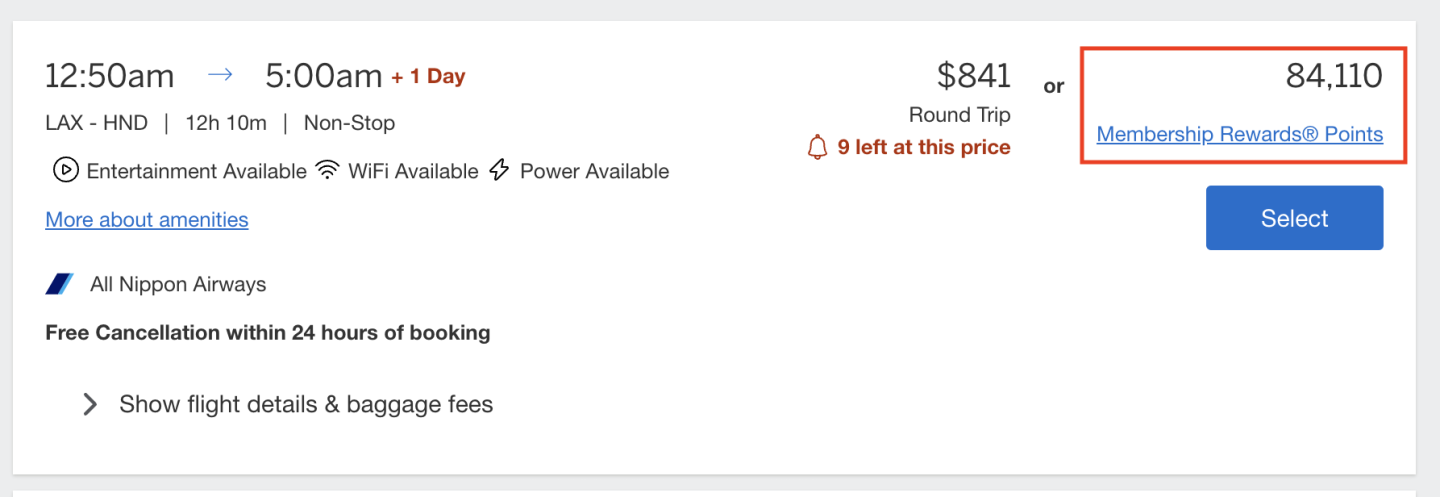This screenshot has width=1440, height=497.
Task: Click the 5:00am arrival time
Action: coord(323,75)
